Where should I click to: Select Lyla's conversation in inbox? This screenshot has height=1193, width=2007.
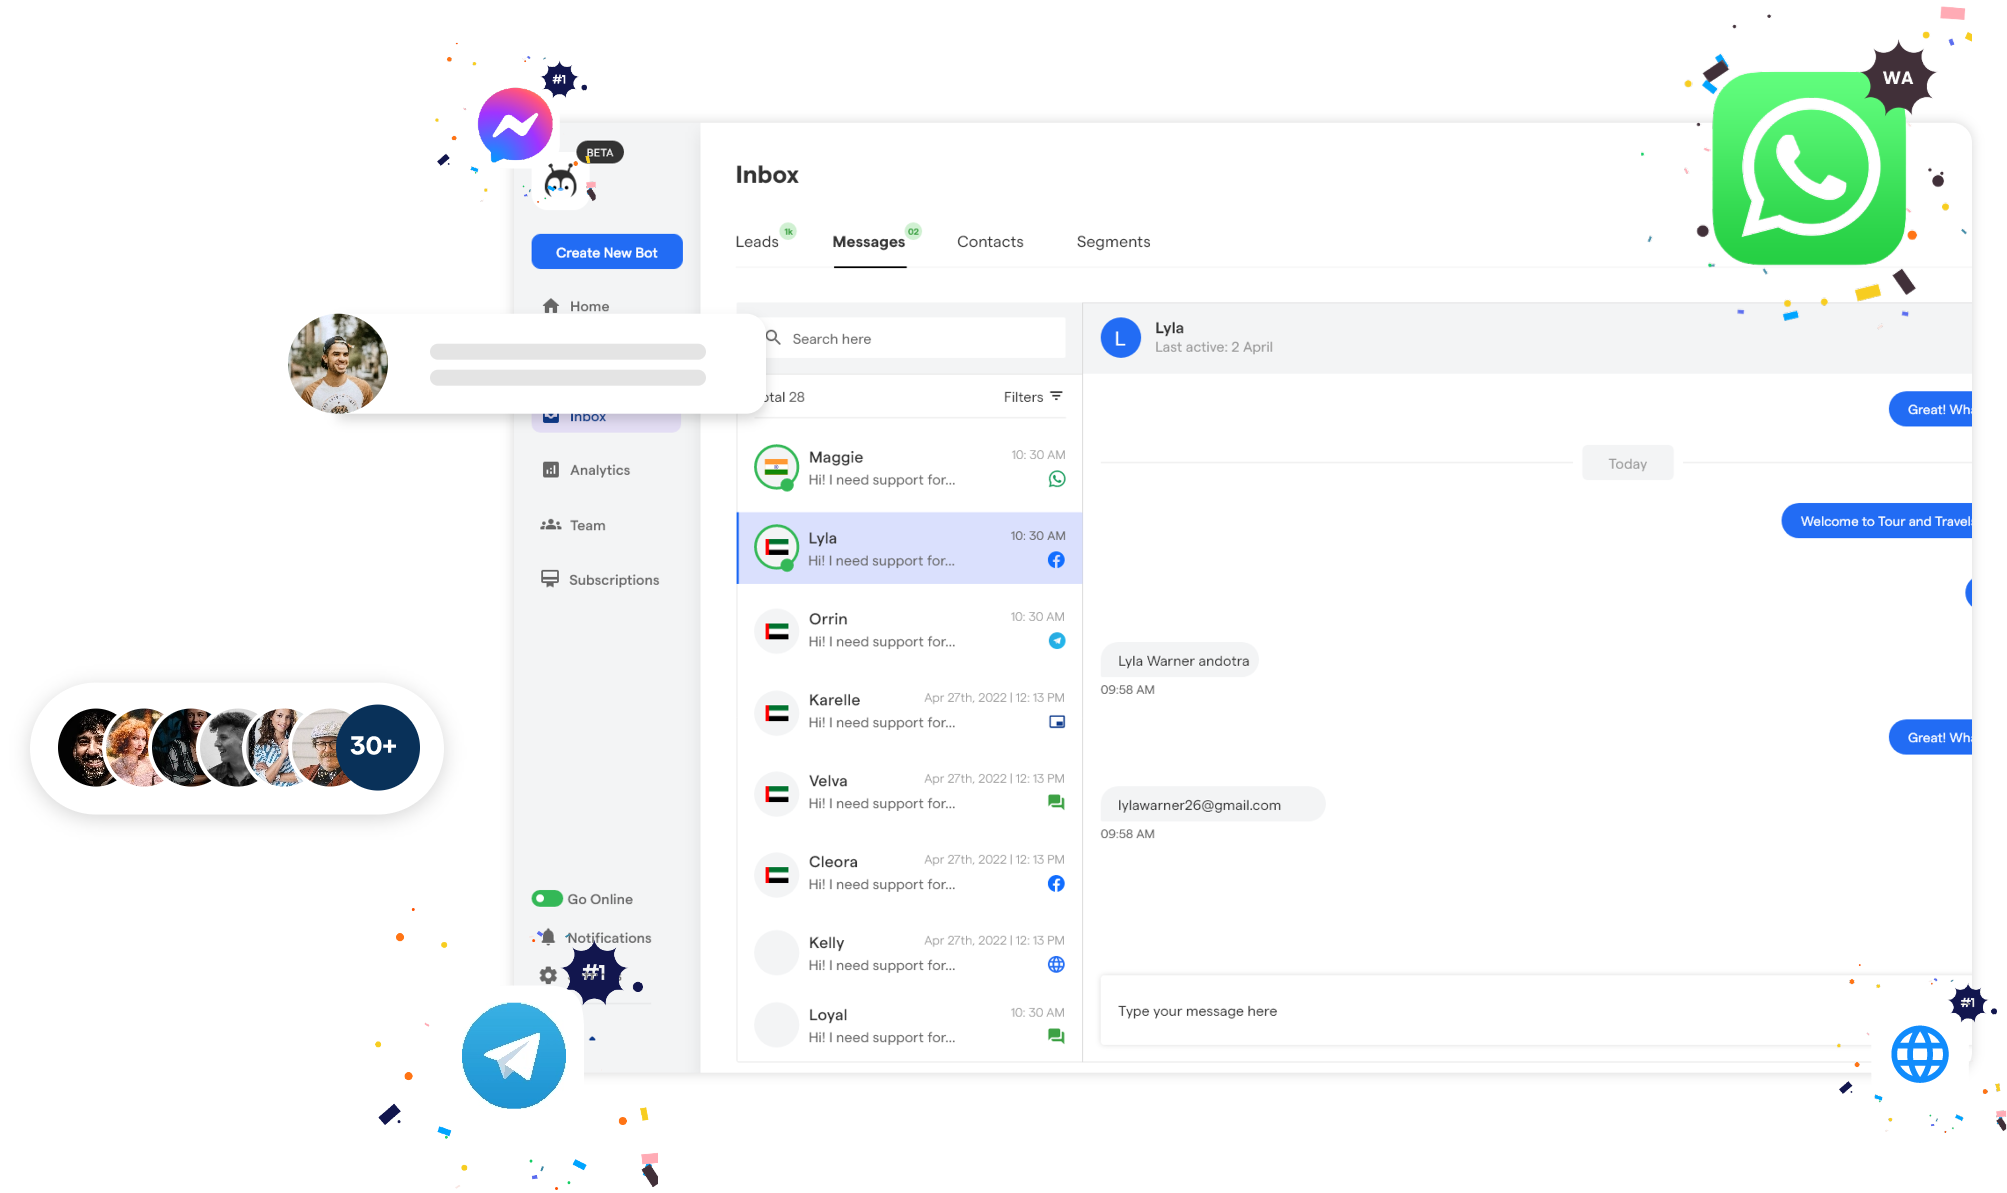click(909, 548)
